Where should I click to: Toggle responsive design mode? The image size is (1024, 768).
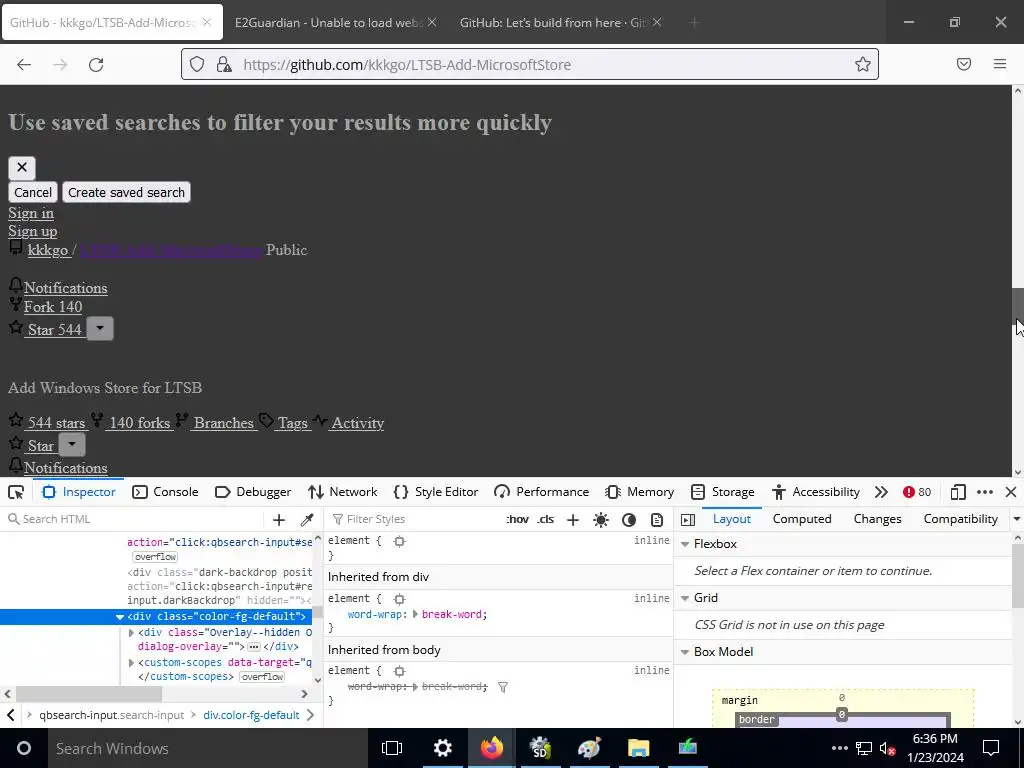tap(958, 492)
